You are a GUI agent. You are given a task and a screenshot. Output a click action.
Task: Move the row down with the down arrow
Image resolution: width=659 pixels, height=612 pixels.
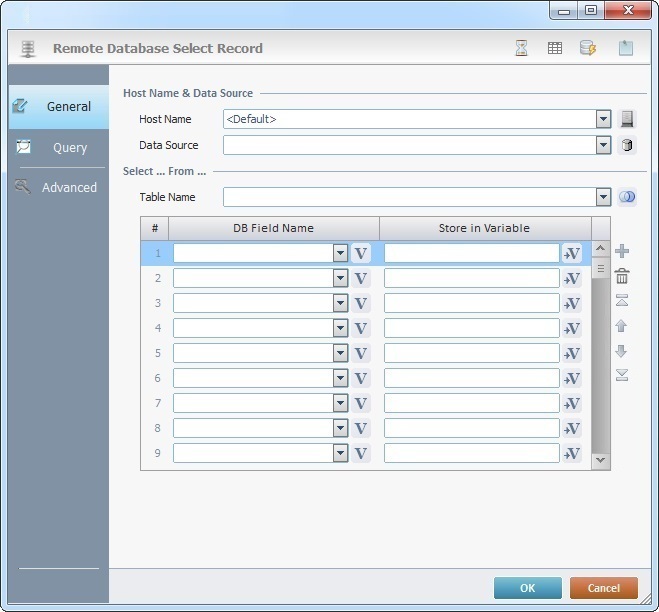pos(622,351)
